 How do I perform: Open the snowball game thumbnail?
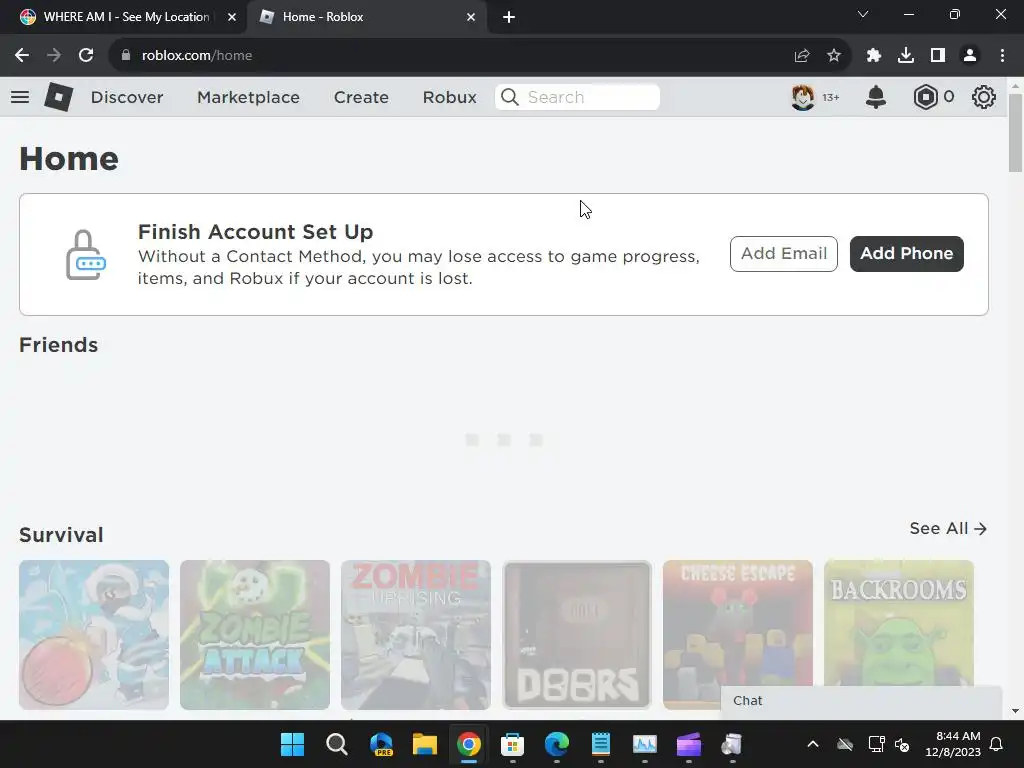(94, 635)
